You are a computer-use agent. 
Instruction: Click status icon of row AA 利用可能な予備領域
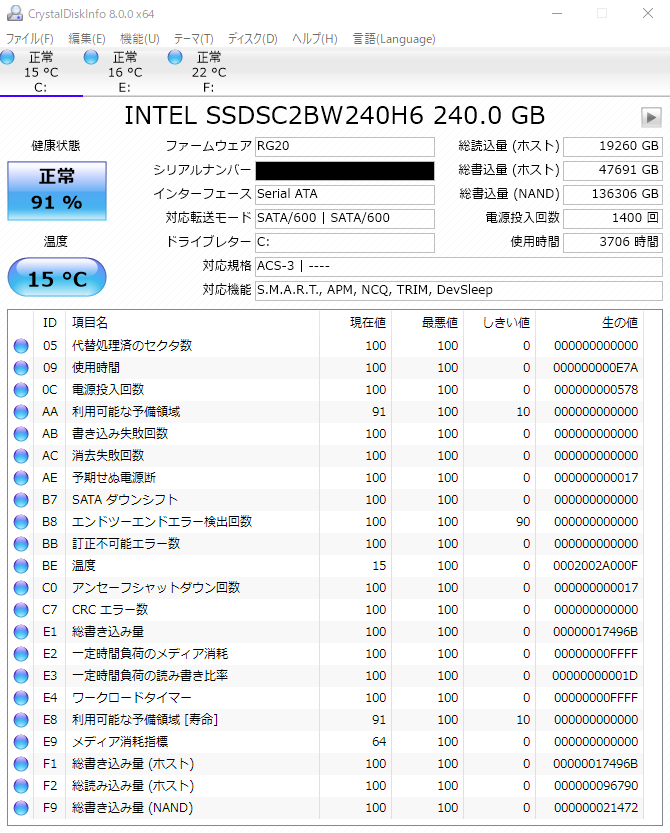tap(21, 412)
